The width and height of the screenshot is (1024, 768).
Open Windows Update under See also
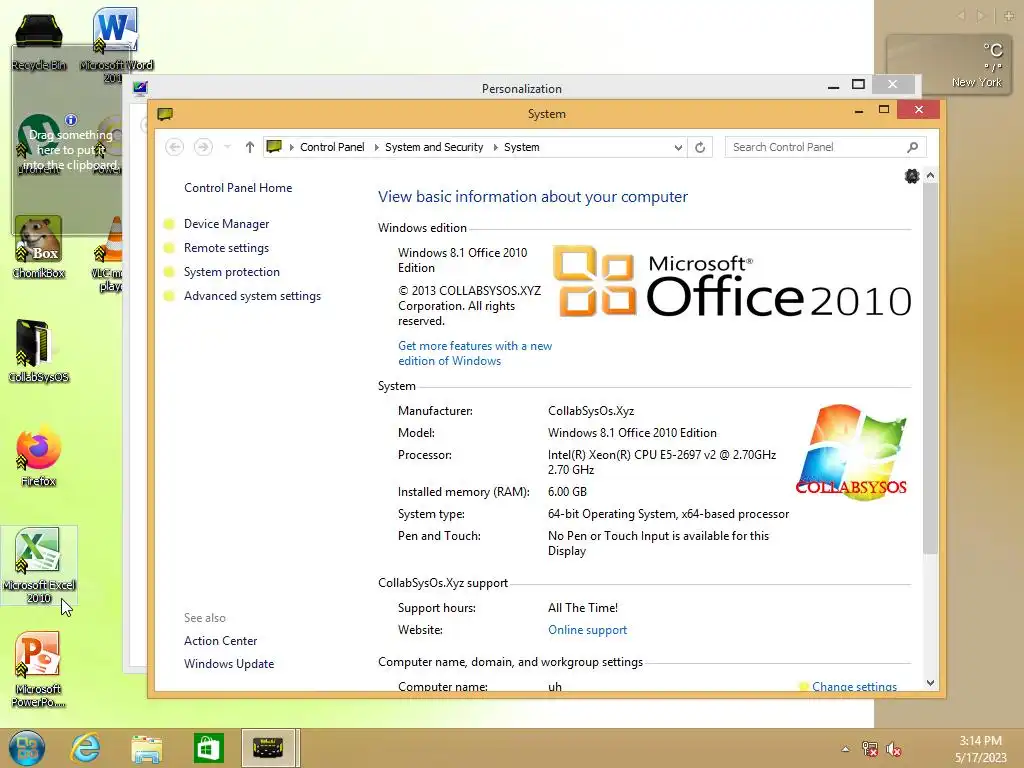[x=229, y=664]
